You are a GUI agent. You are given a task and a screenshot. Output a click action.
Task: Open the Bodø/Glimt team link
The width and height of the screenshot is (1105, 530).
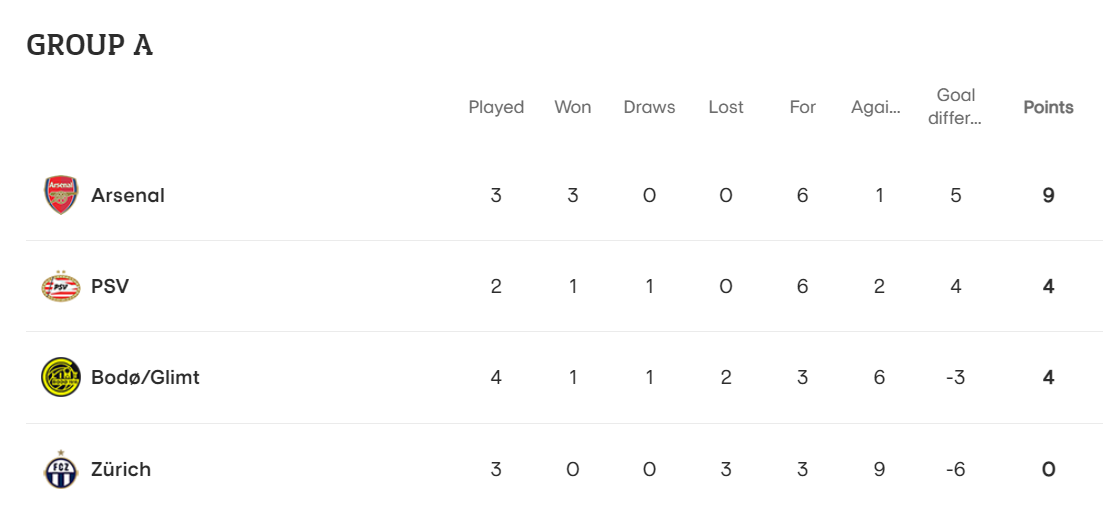pos(145,377)
